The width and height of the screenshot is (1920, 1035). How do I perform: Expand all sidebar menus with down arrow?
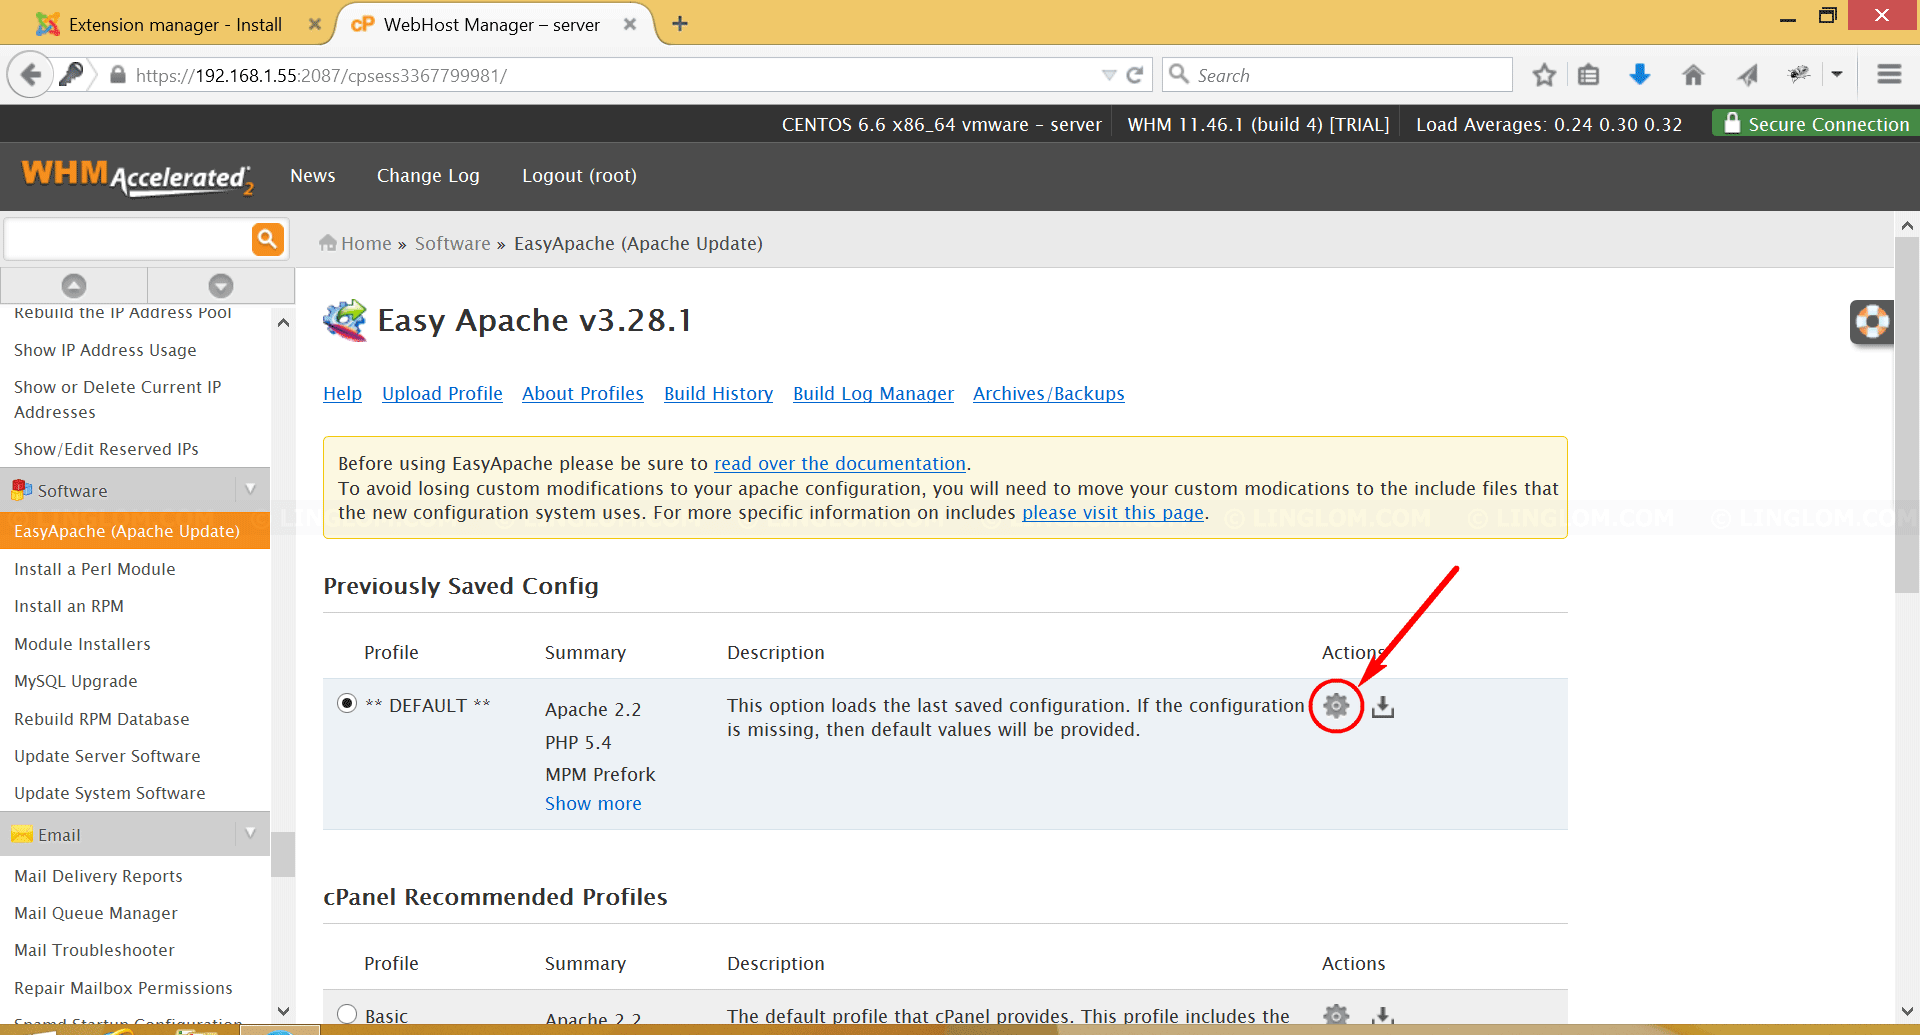(221, 286)
